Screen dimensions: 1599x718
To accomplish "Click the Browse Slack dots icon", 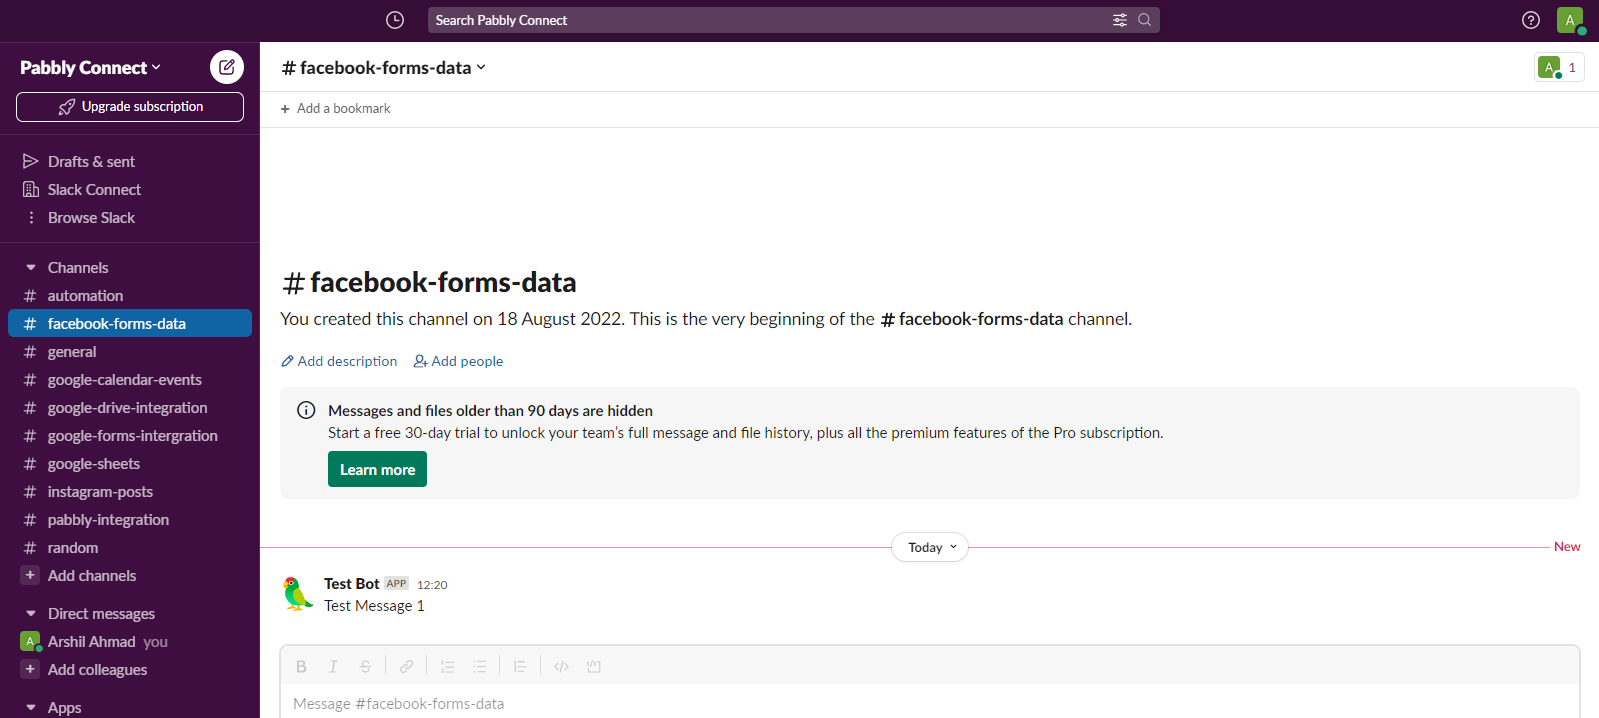I will tap(30, 217).
